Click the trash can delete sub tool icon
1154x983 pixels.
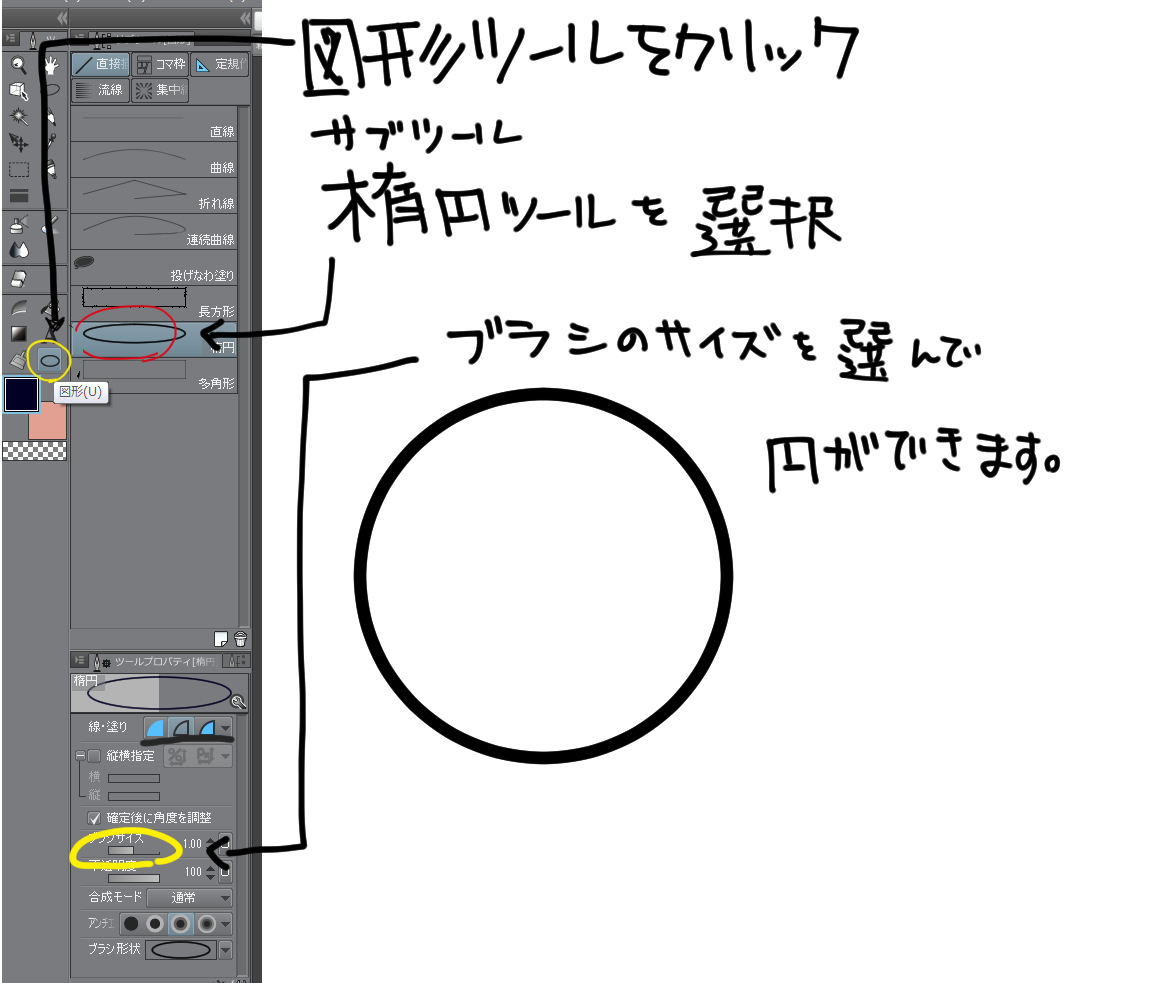click(240, 639)
